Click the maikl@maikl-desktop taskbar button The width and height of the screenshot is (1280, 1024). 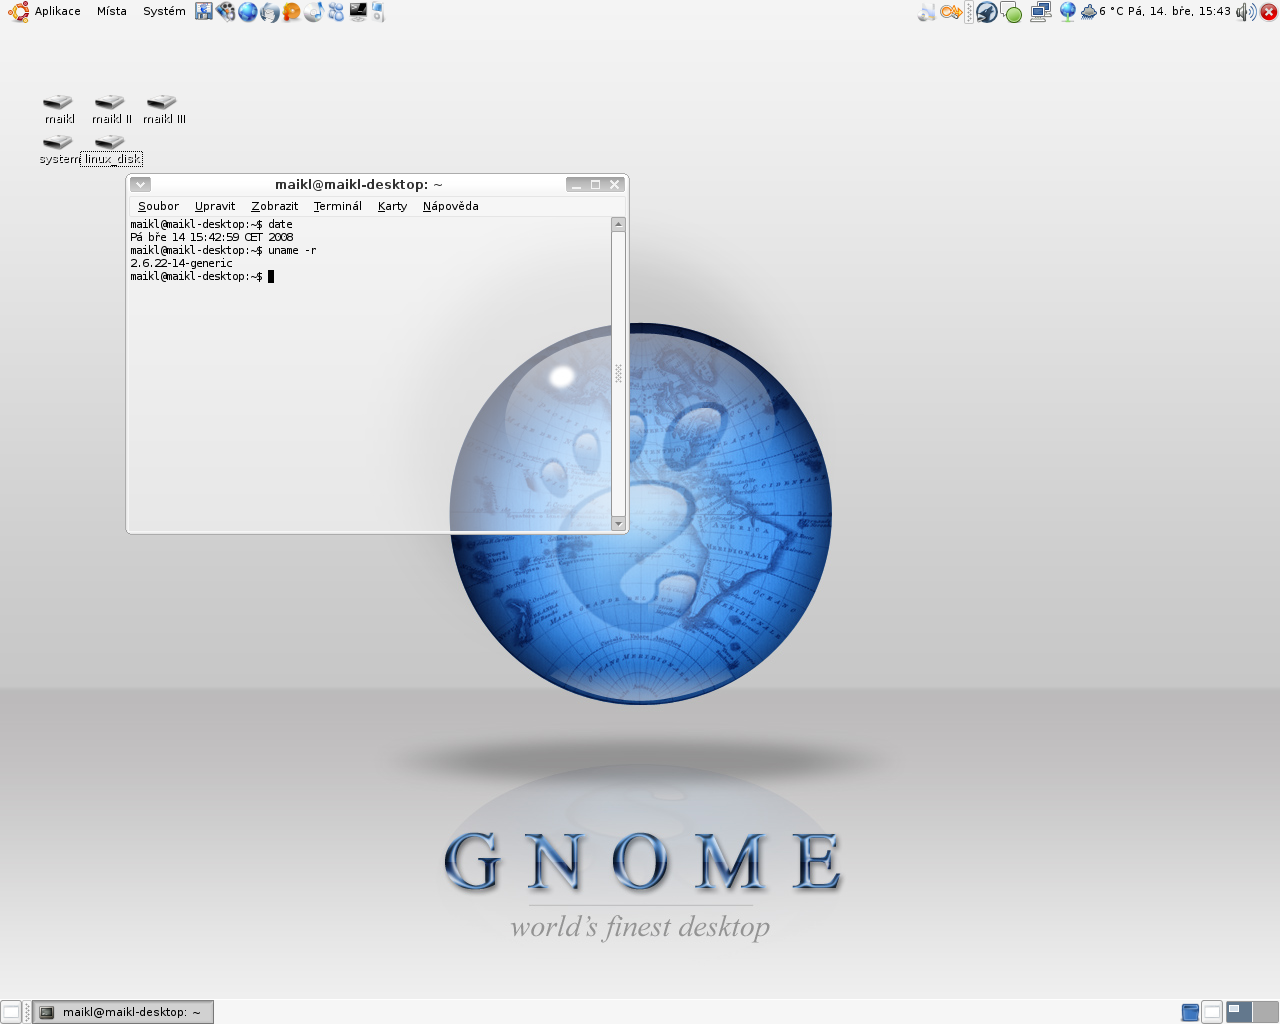(x=123, y=1012)
